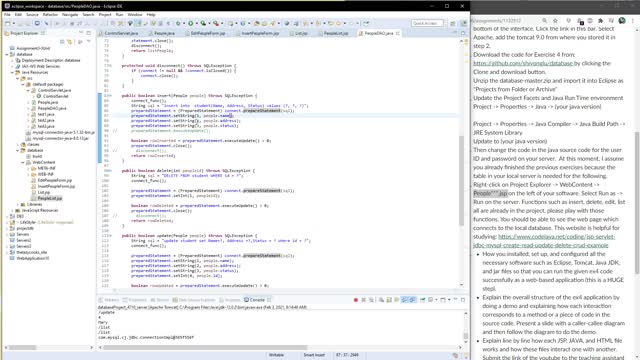
Task: Open the github.com database link in browser
Action: 523,63
